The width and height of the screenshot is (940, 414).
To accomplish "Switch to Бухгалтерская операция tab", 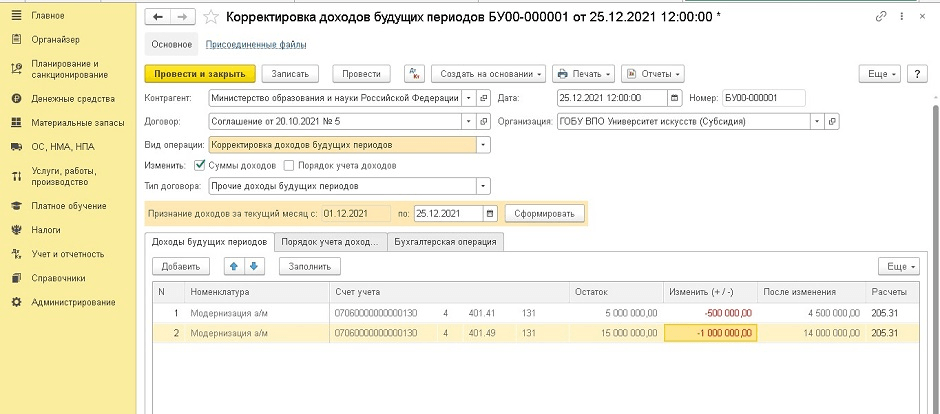I will pyautogui.click(x=445, y=242).
